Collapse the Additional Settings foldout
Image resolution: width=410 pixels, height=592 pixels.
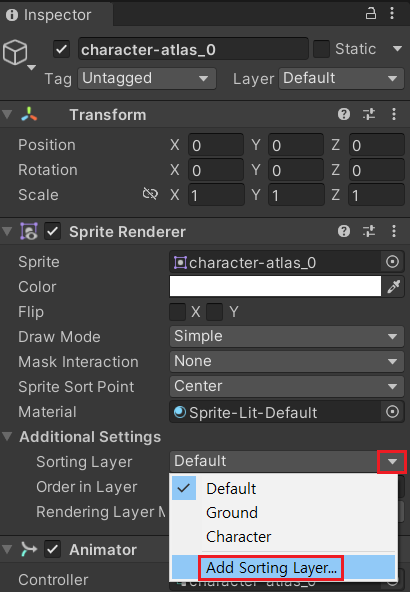click(7, 436)
